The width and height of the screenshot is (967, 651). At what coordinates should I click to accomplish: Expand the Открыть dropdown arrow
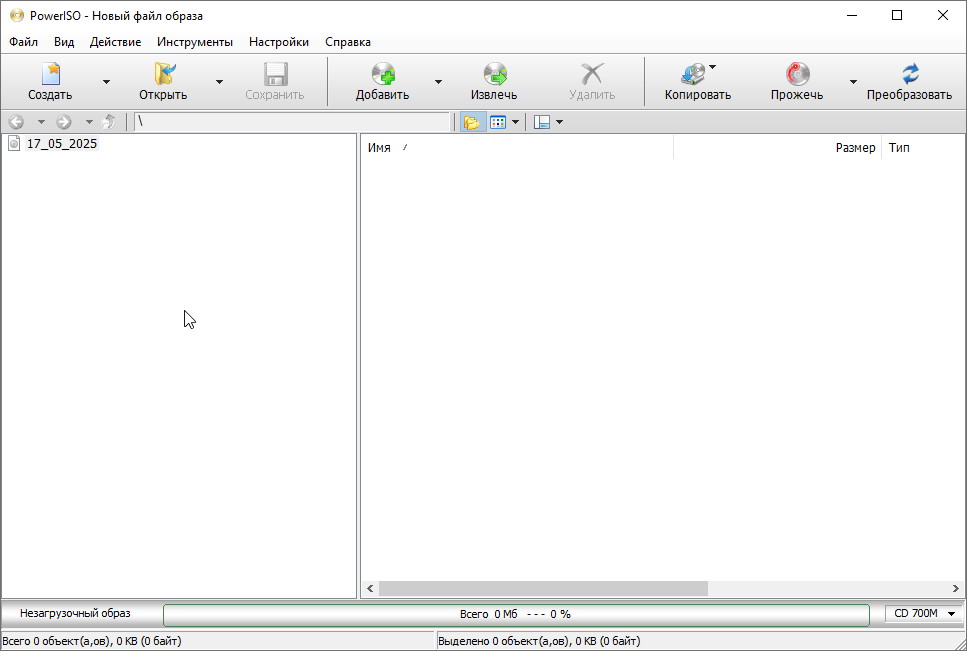[219, 81]
